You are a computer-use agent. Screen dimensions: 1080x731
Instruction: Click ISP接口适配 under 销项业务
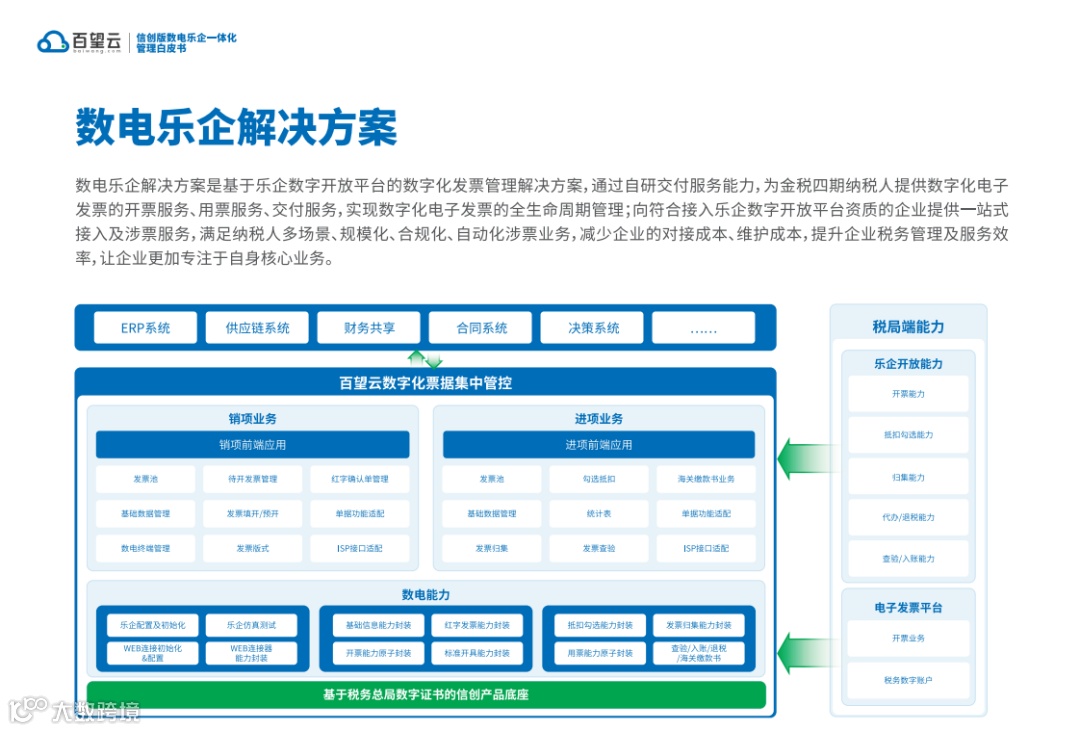(360, 548)
